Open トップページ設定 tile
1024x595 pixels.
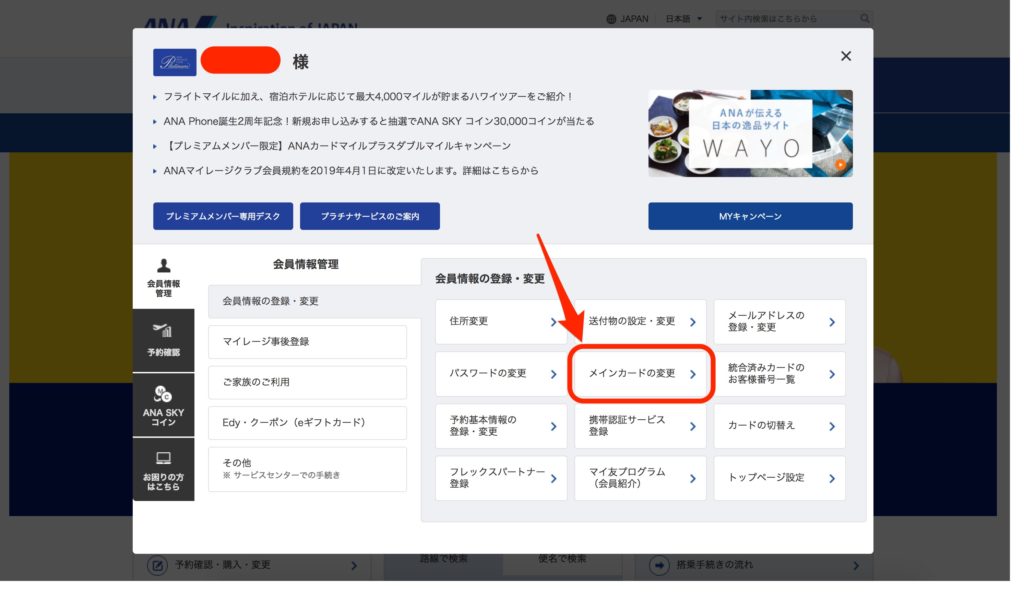click(x=779, y=478)
